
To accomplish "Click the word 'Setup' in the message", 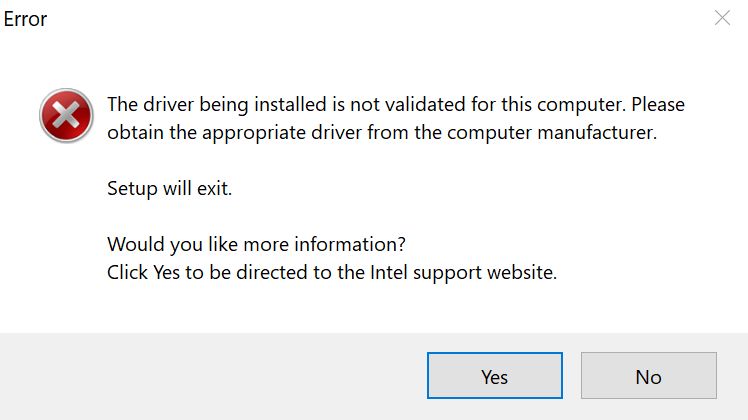I will point(132,189).
